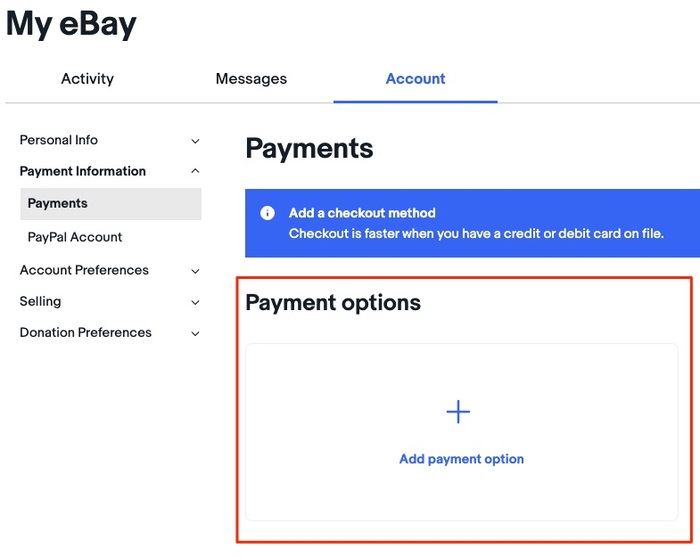Click the My eBay page heading
This screenshot has width=700, height=557.
click(71, 25)
